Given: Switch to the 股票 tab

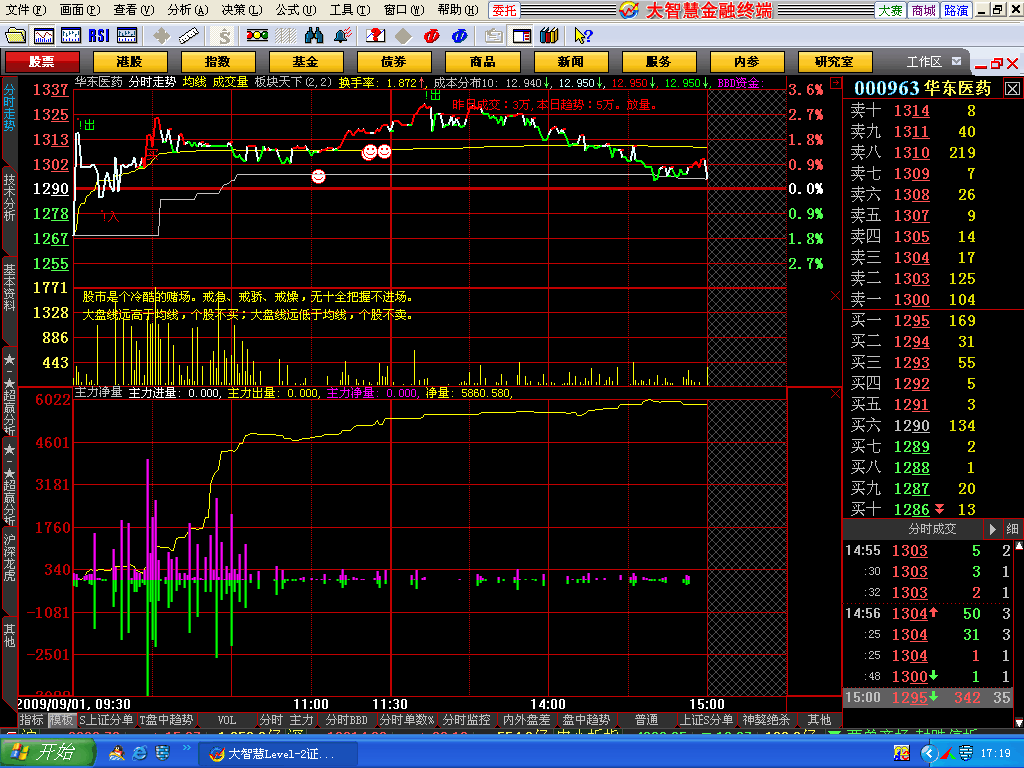Looking at the screenshot, I should pyautogui.click(x=42, y=62).
